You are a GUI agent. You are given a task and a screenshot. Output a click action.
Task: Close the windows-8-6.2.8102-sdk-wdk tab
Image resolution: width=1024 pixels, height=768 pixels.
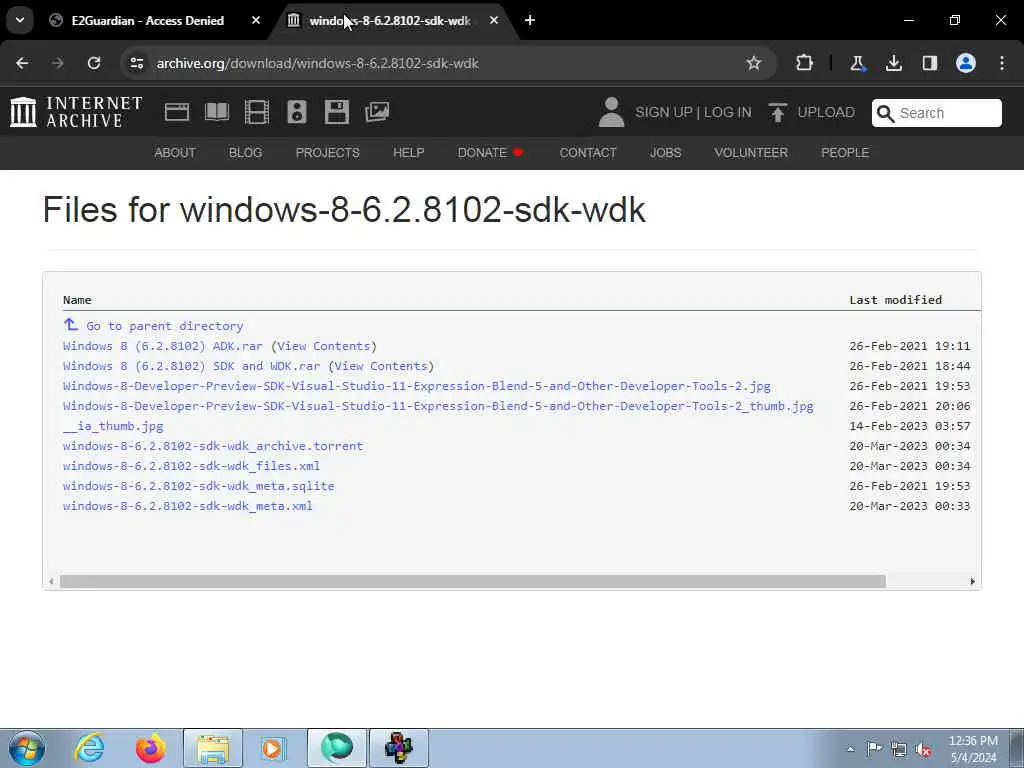494,20
